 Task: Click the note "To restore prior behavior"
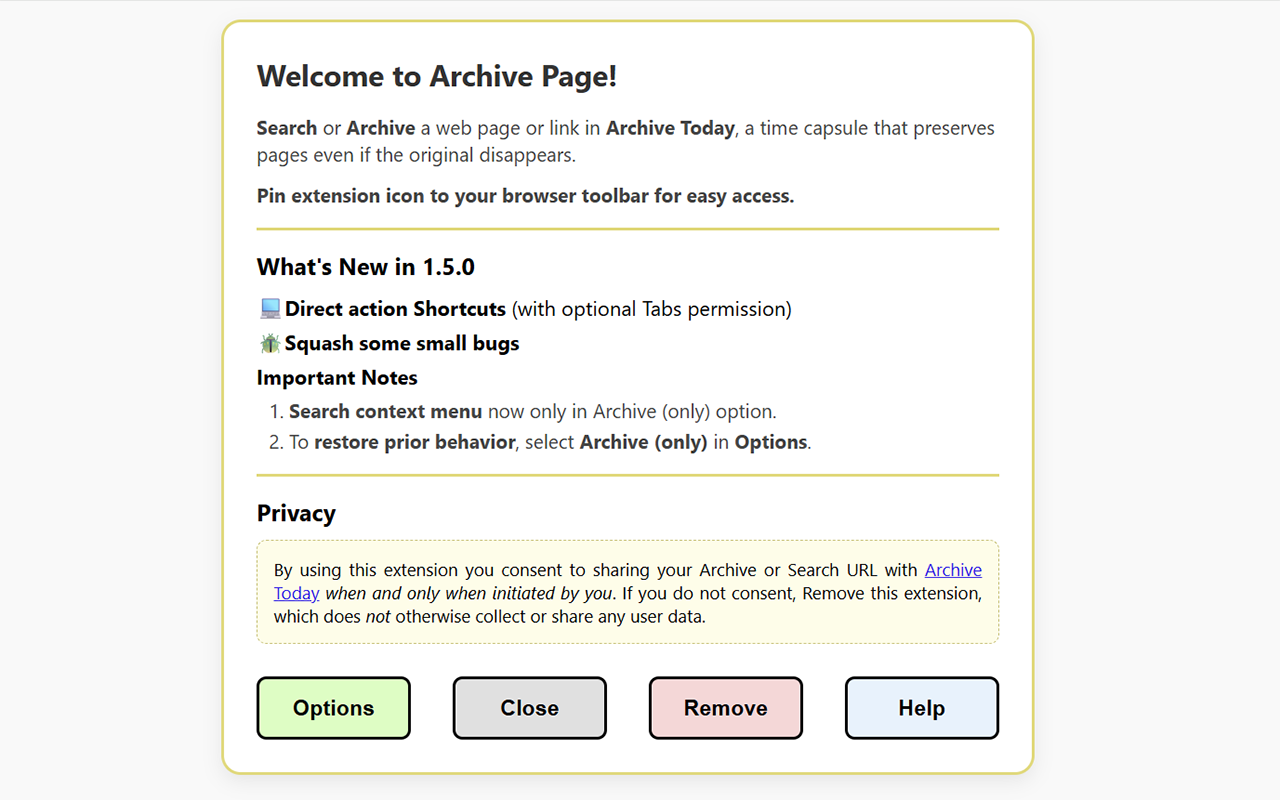point(550,442)
